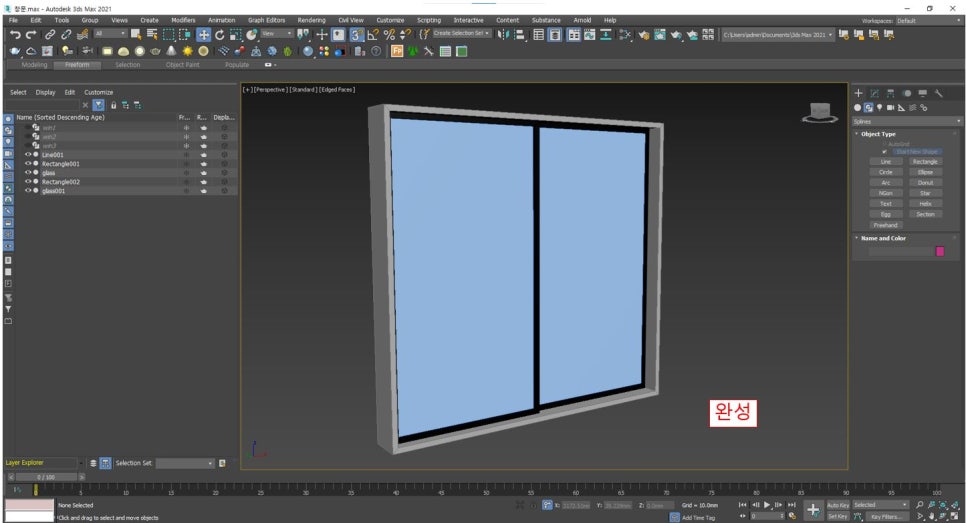This screenshot has height=523, width=966.
Task: Activate the Select and Link tool
Action: pos(50,34)
